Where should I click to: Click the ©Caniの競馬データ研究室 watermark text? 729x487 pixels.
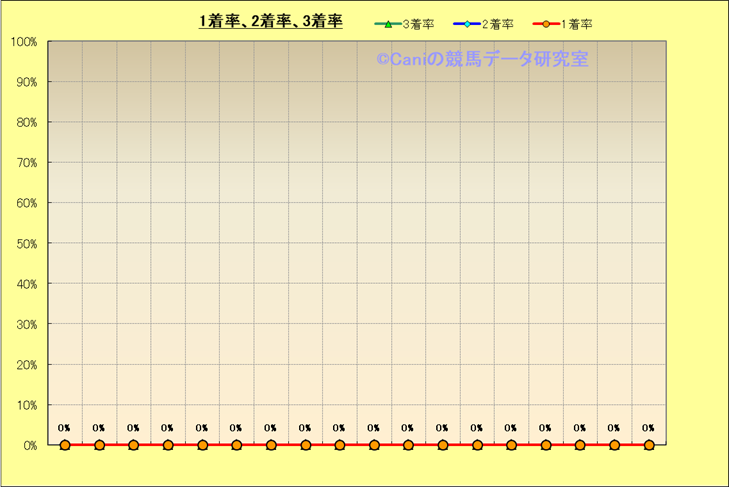click(x=482, y=59)
